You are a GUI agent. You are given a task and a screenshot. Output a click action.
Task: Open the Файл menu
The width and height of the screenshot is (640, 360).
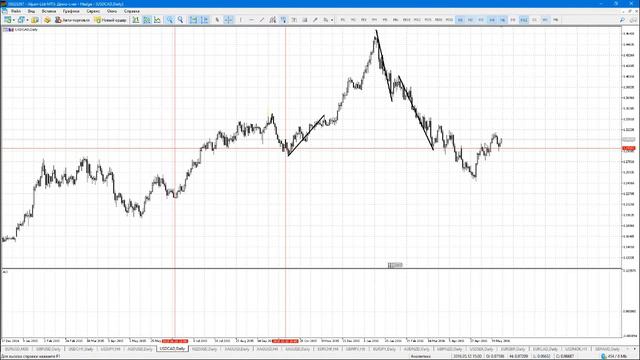16,11
